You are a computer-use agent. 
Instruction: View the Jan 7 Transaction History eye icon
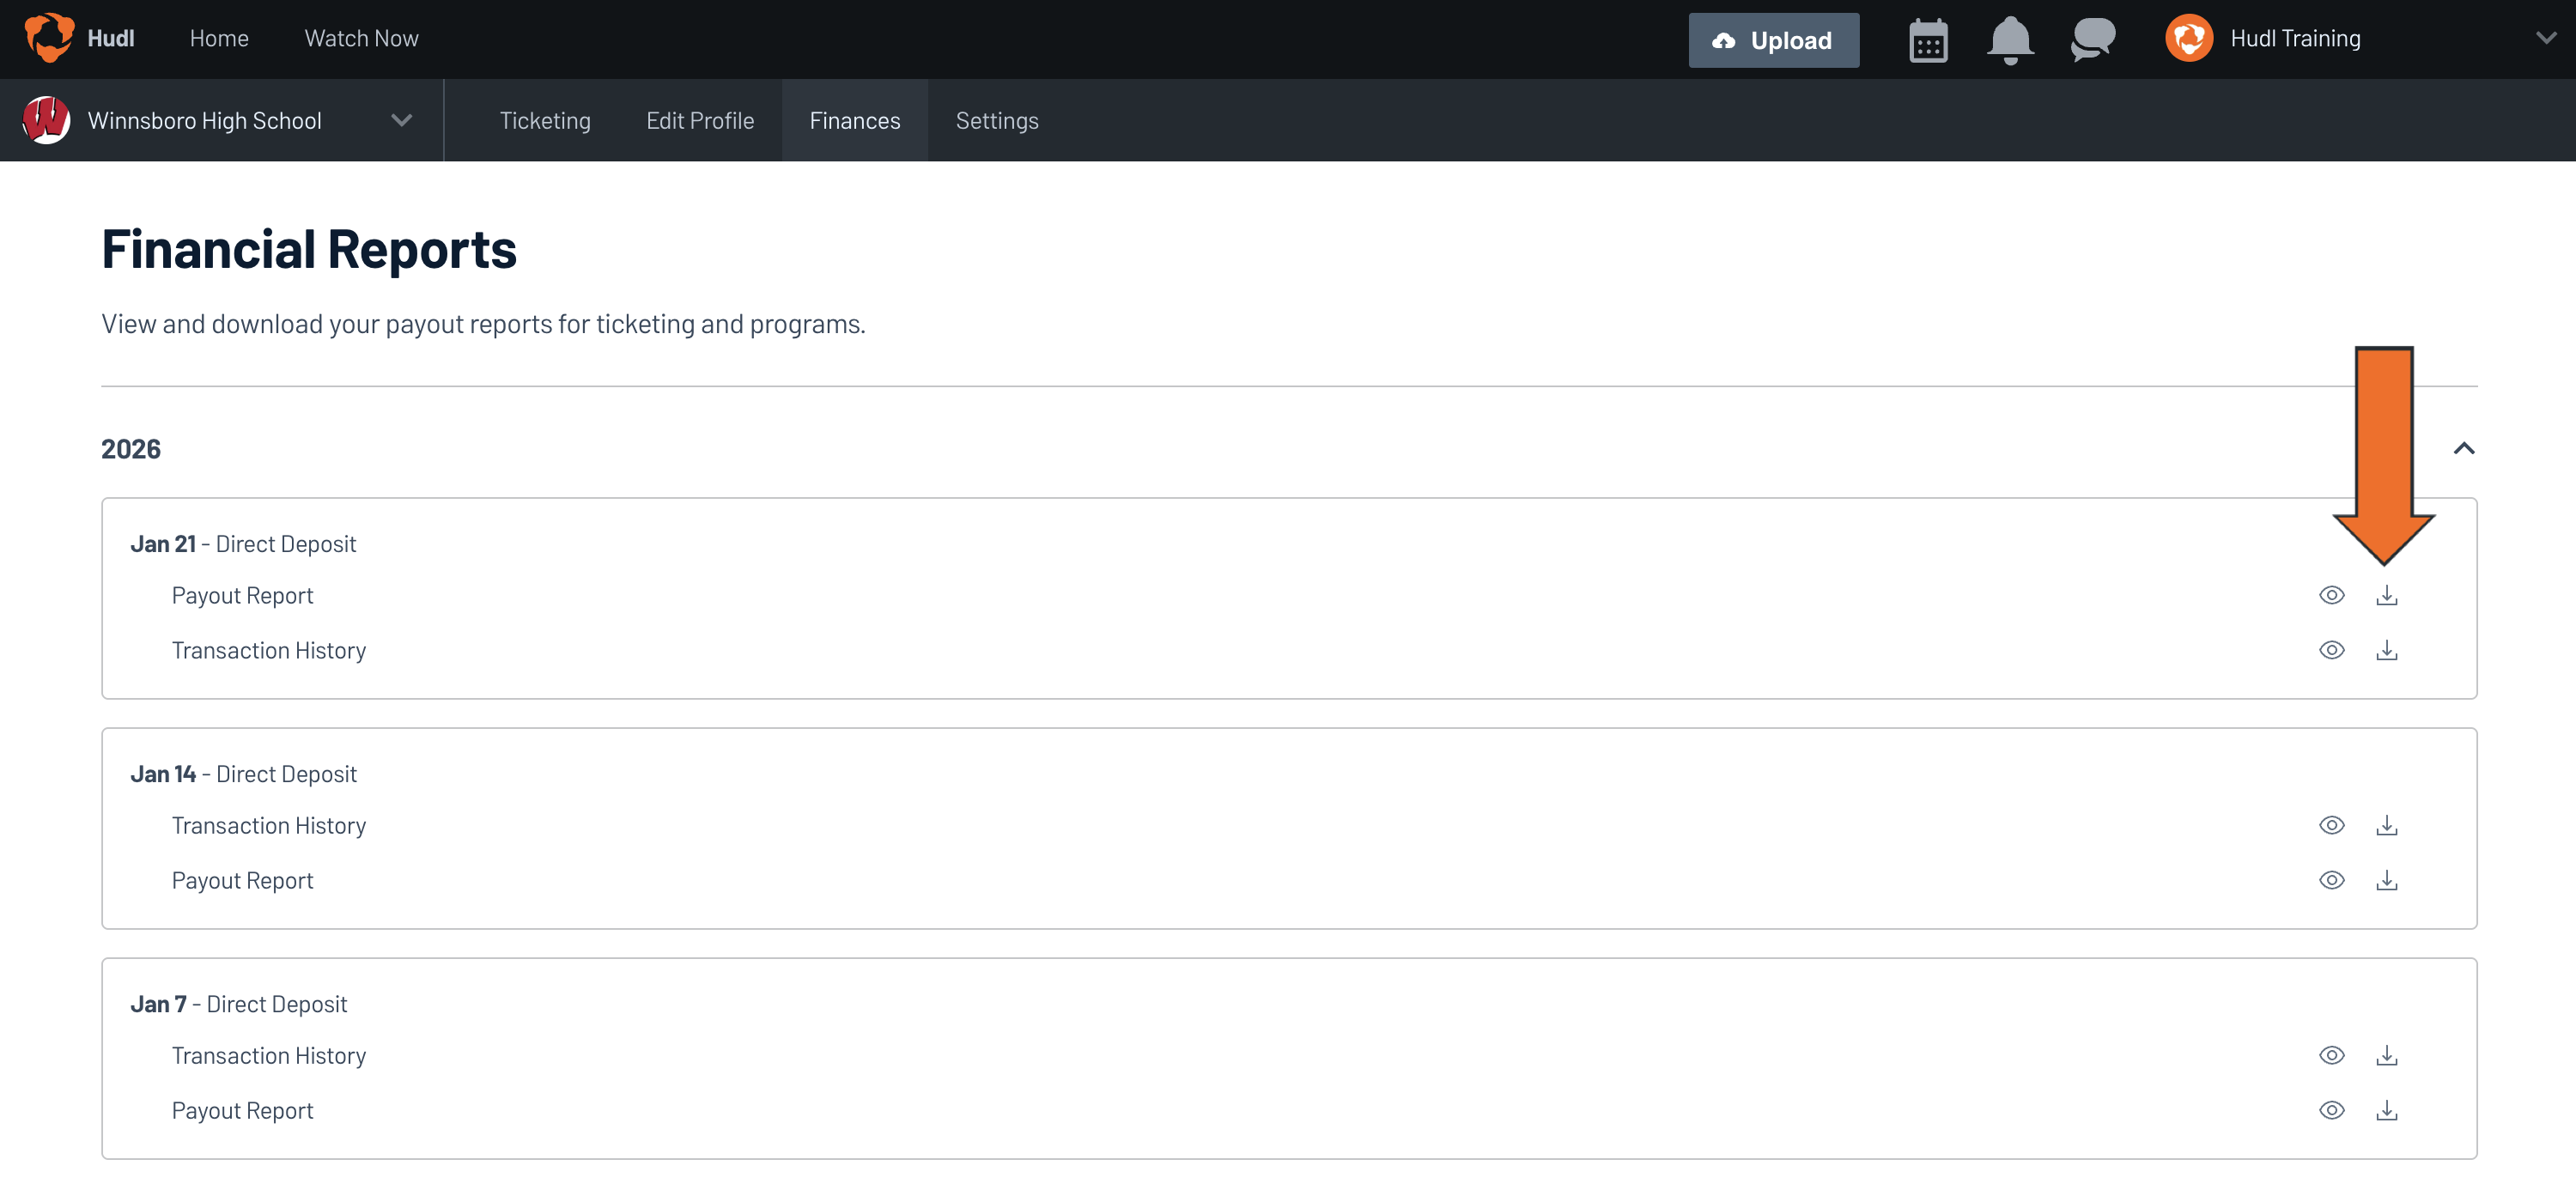click(x=2331, y=1055)
